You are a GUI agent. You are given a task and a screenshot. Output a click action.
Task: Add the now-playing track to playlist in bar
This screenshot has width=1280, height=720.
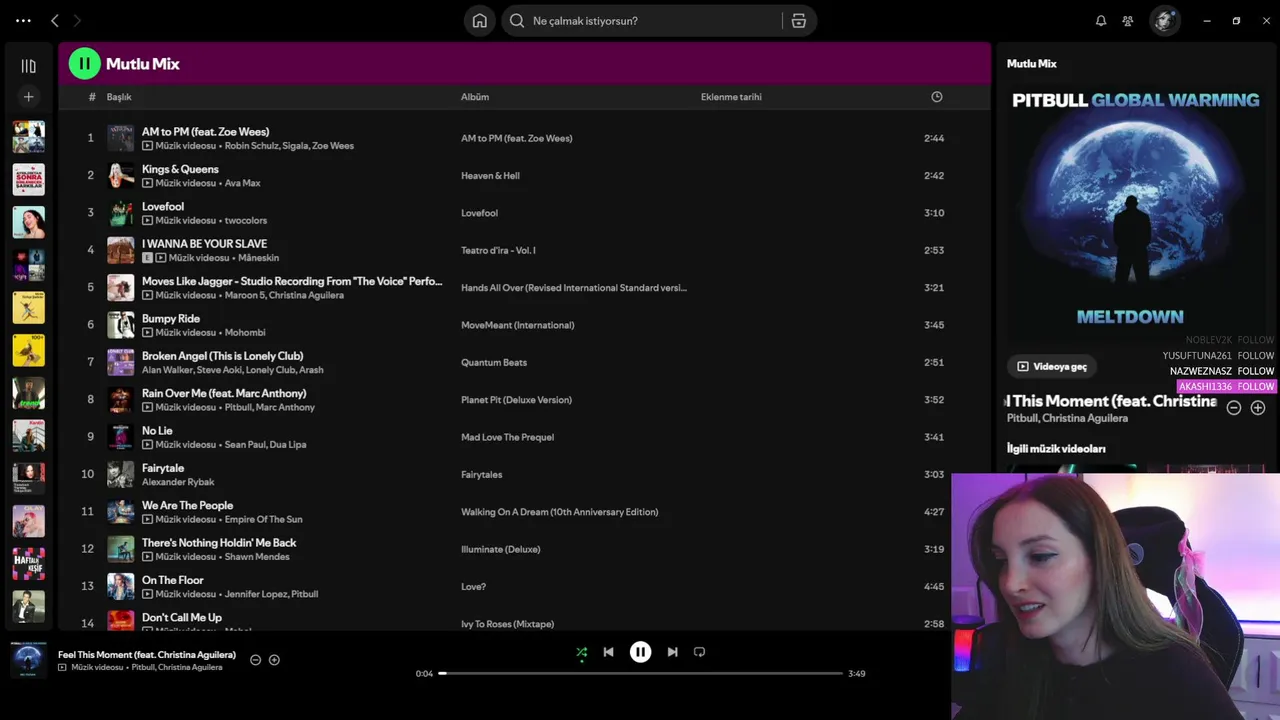point(274,660)
